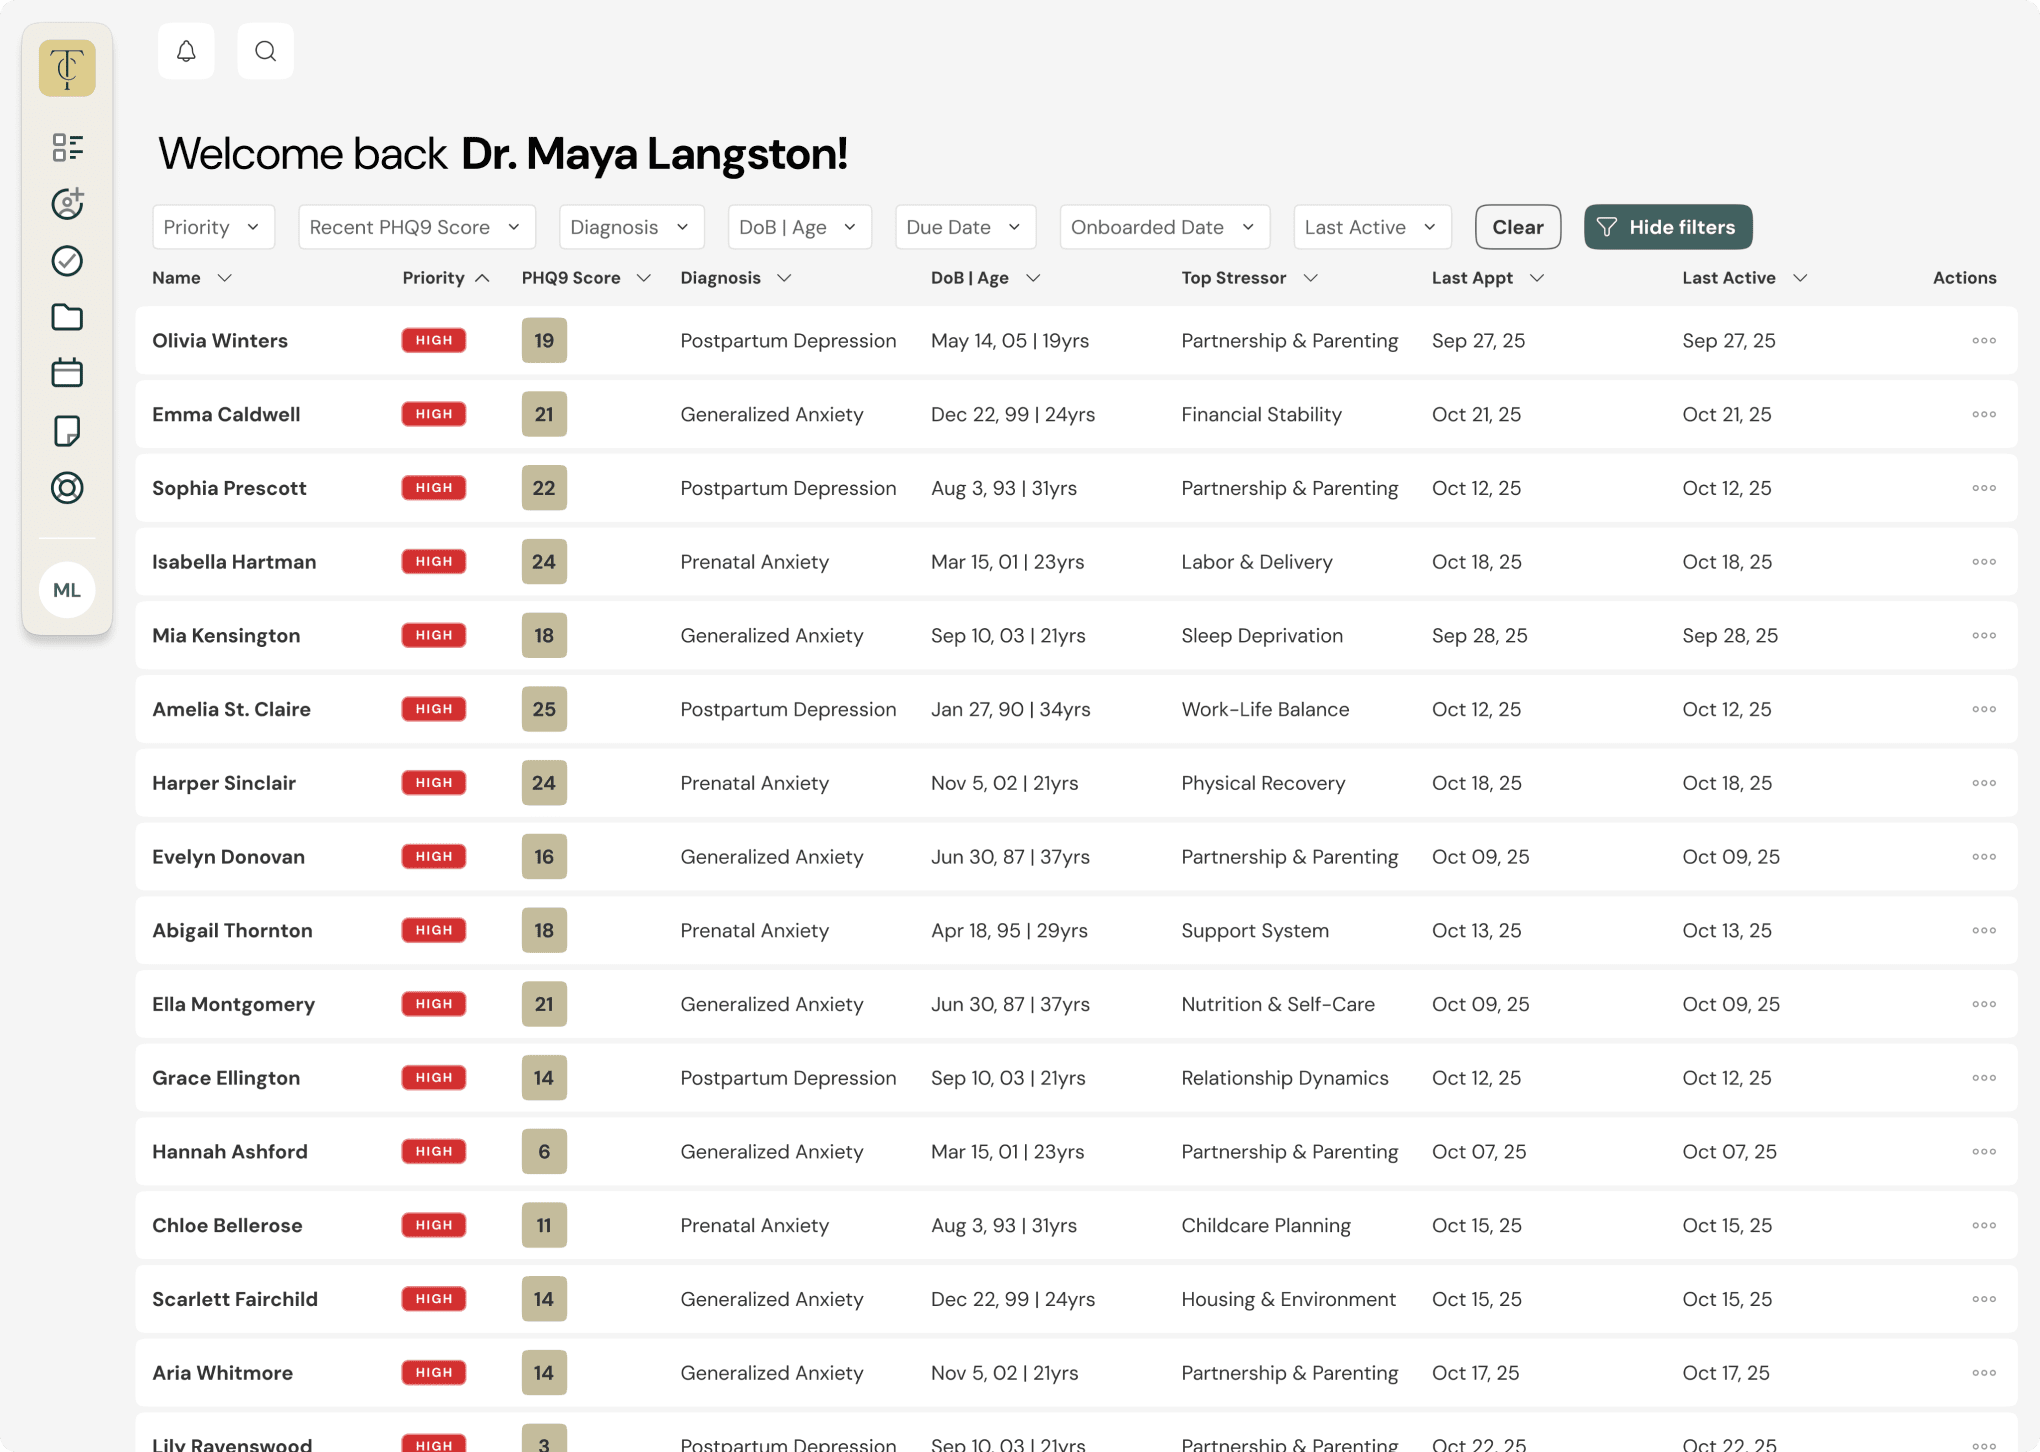Open the actions menu for Olivia Winters
2040x1452 pixels.
click(1983, 341)
